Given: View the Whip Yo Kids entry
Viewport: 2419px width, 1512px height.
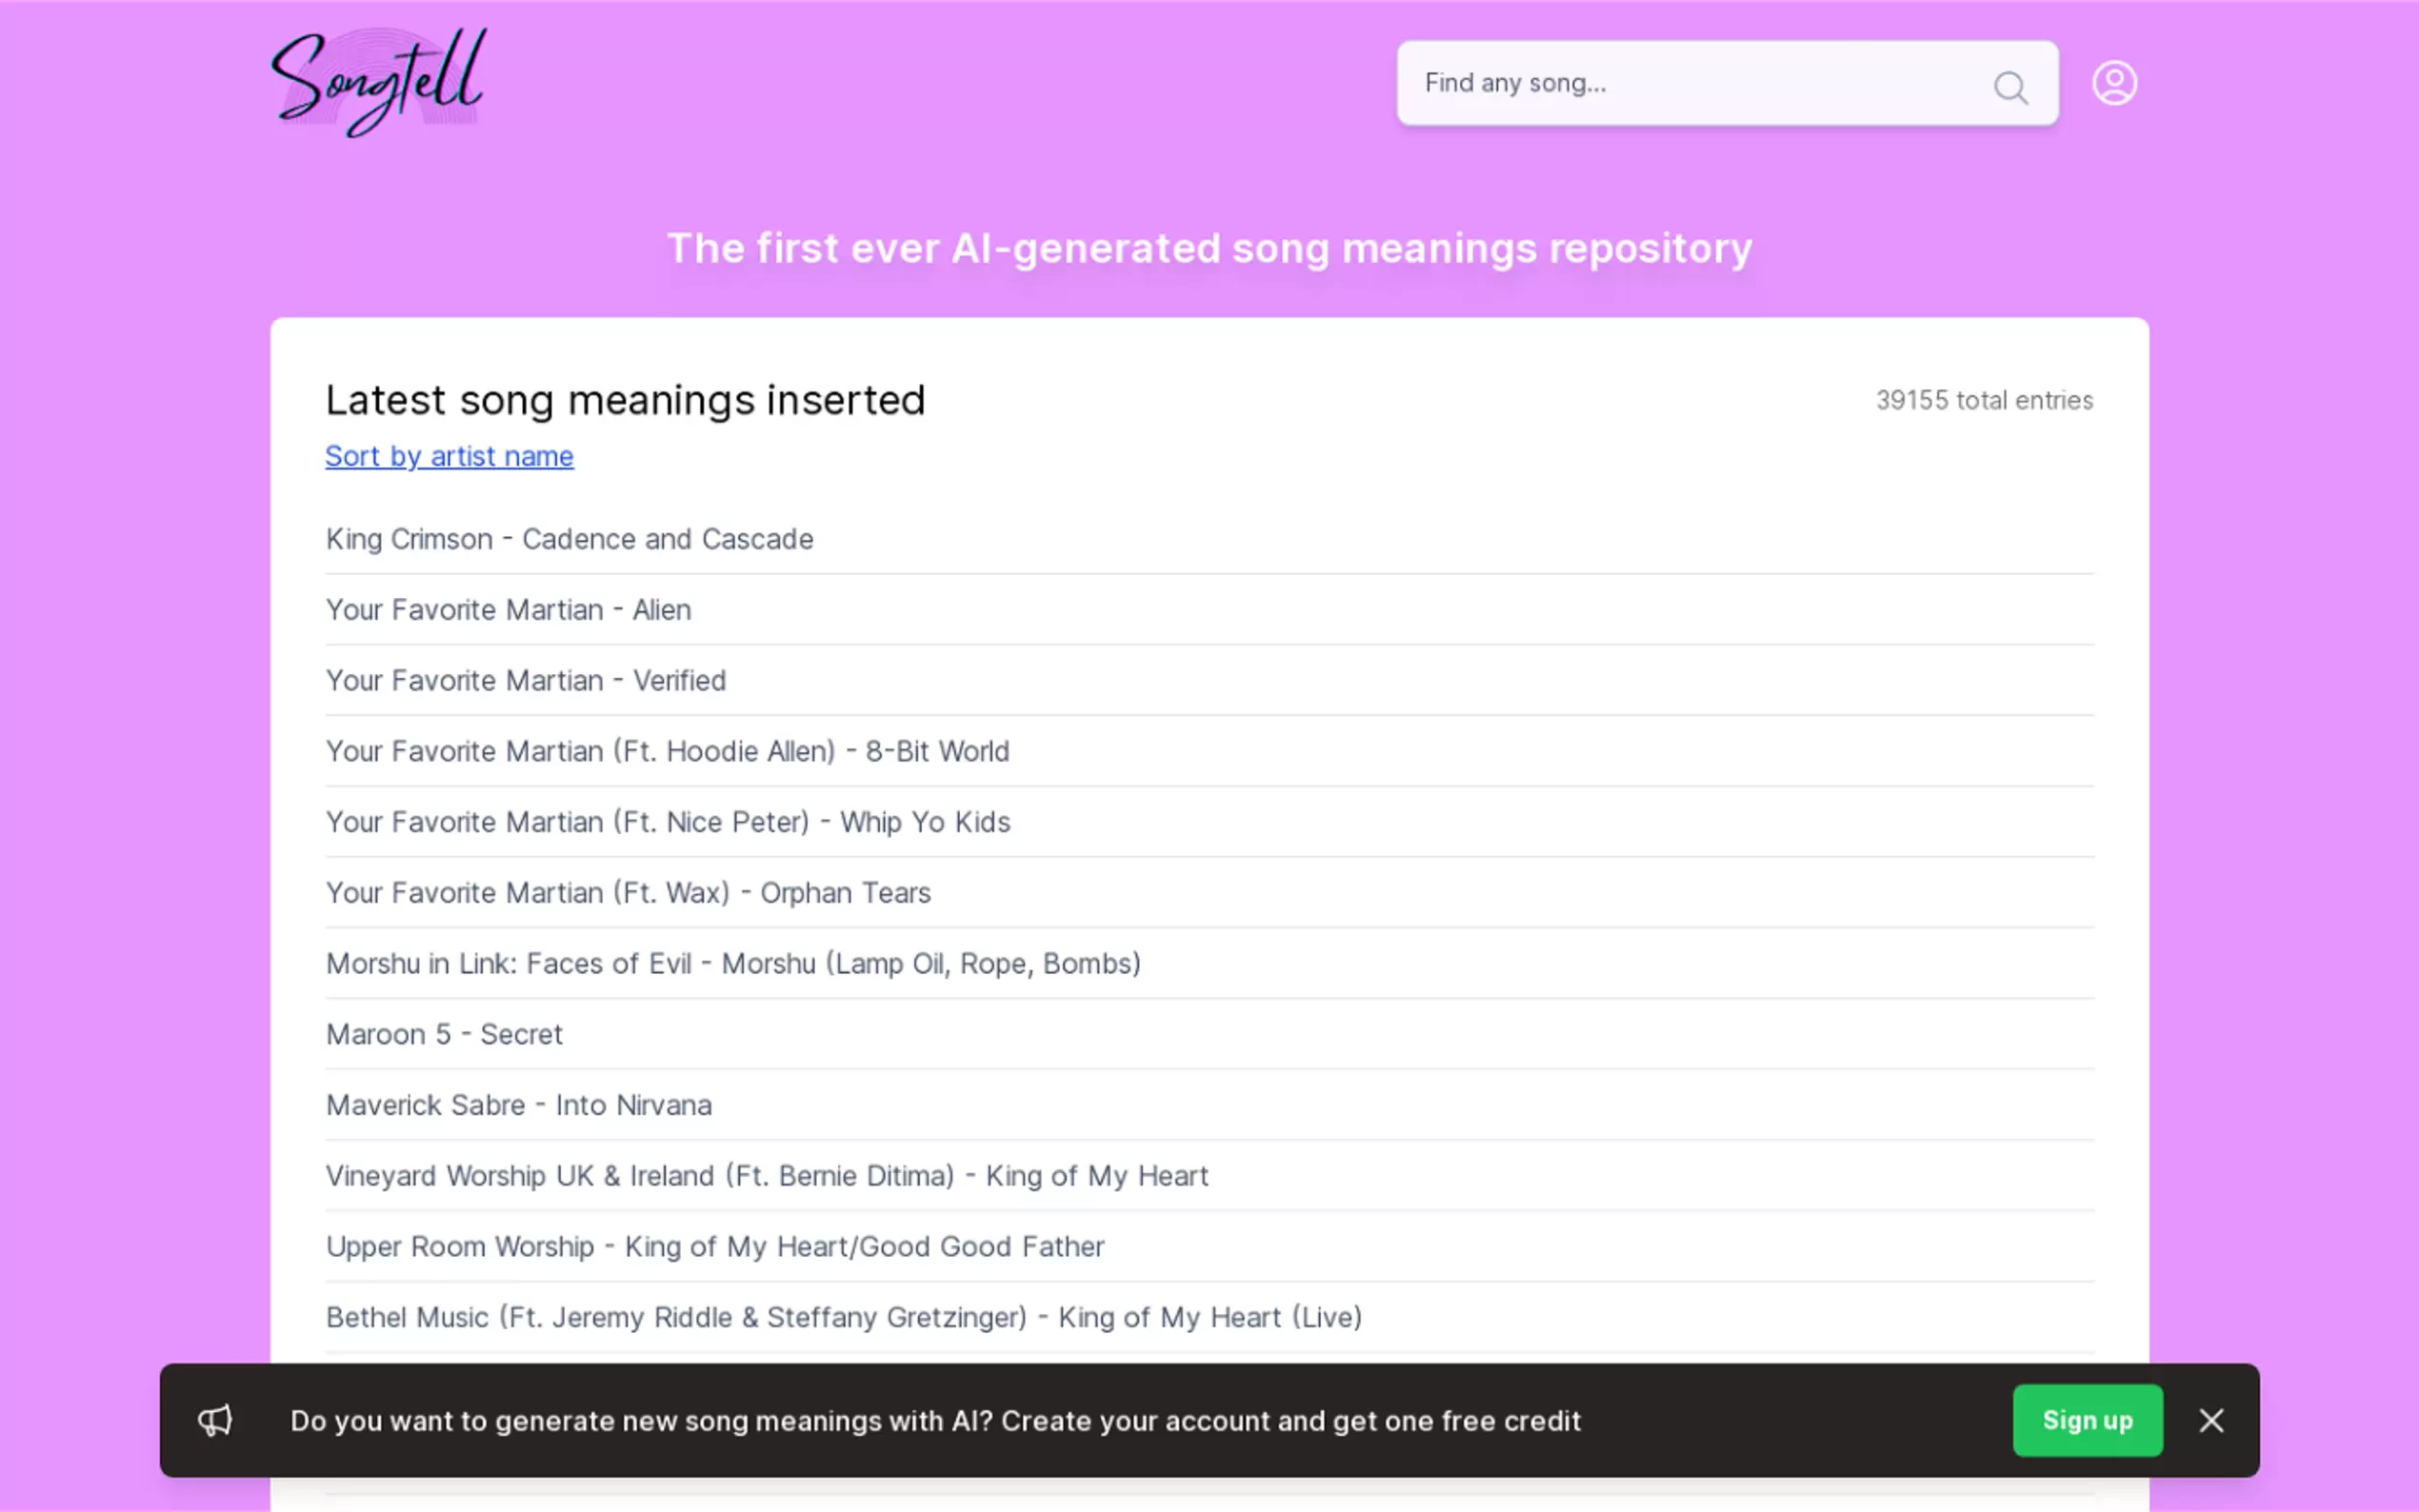Looking at the screenshot, I should pos(668,822).
